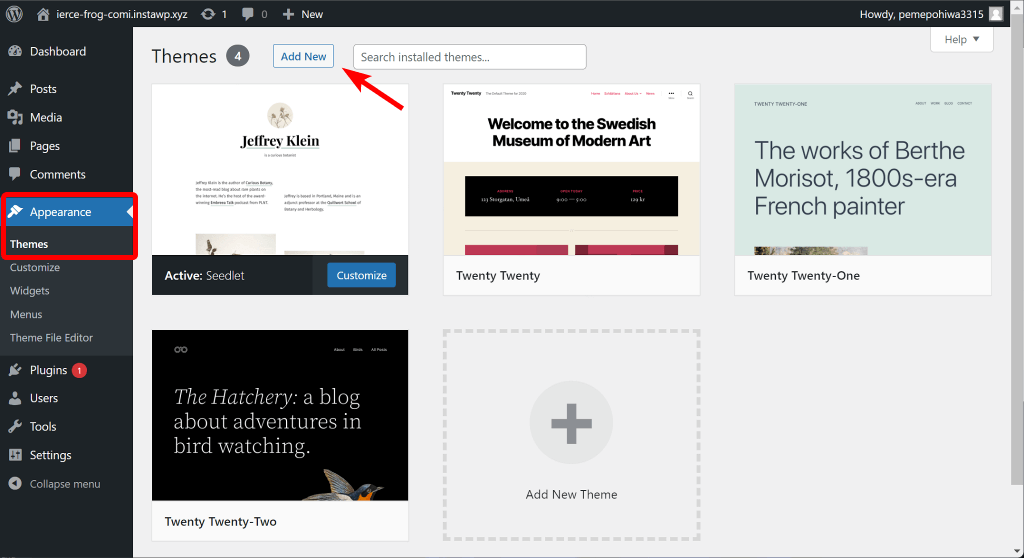The image size is (1024, 558).
Task: Click the site name ierce-frog-comi.instawp.xyz
Action: tap(121, 14)
